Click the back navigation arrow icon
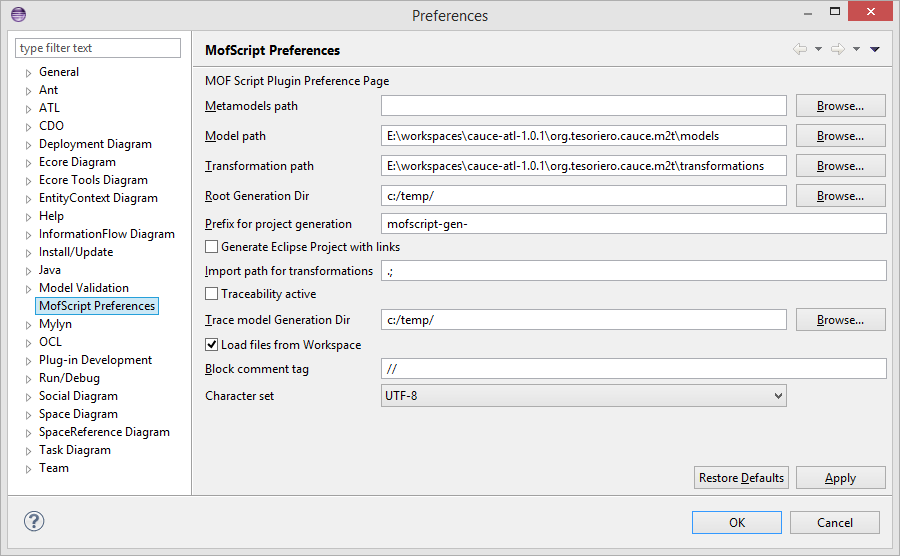Viewport: 900px width, 556px height. [x=800, y=49]
